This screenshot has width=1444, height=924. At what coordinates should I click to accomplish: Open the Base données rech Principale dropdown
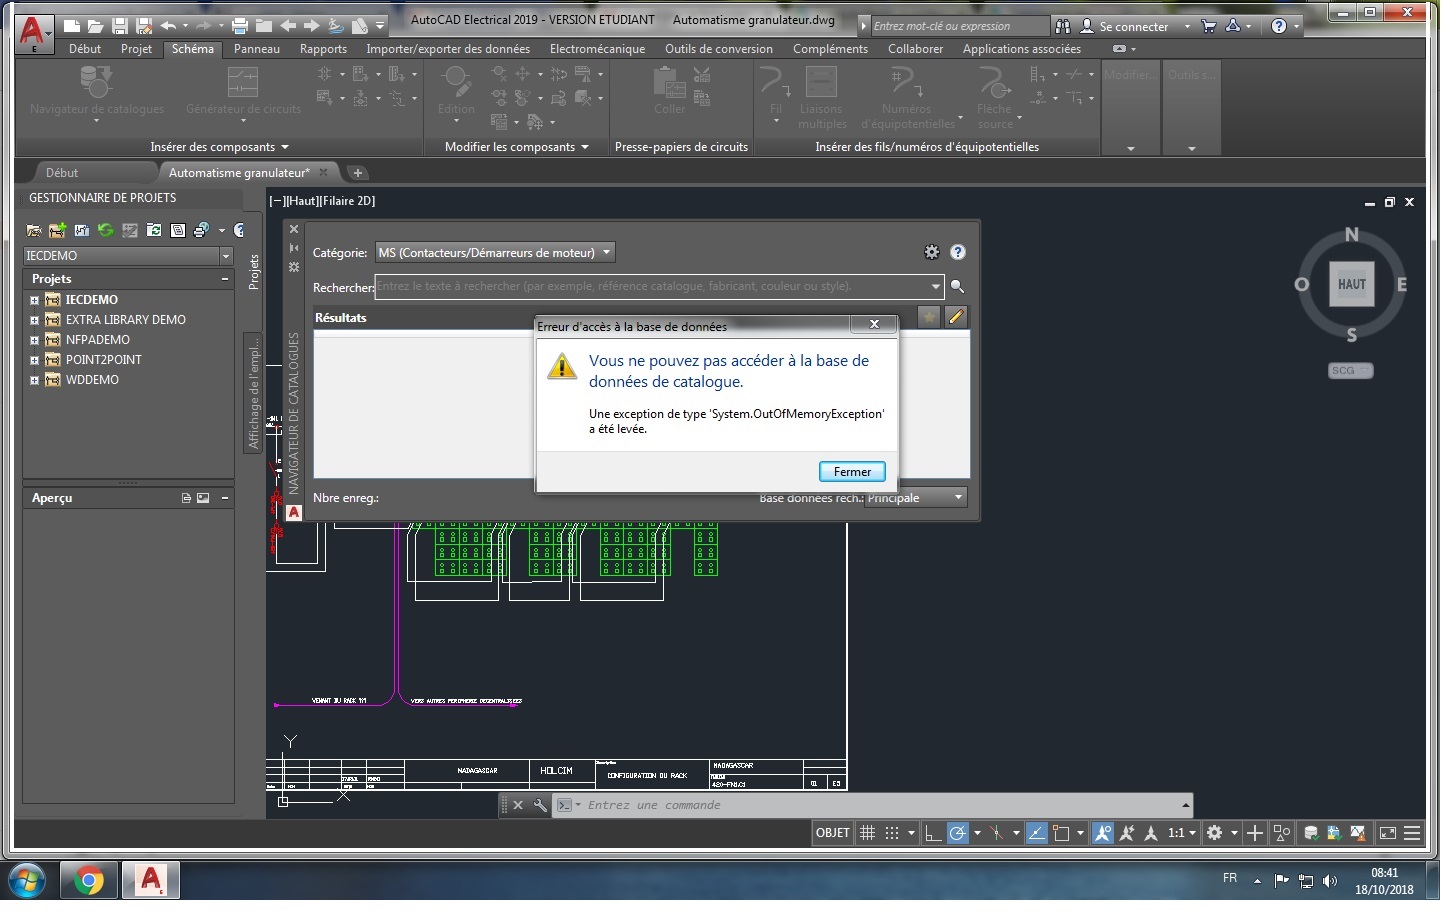916,497
